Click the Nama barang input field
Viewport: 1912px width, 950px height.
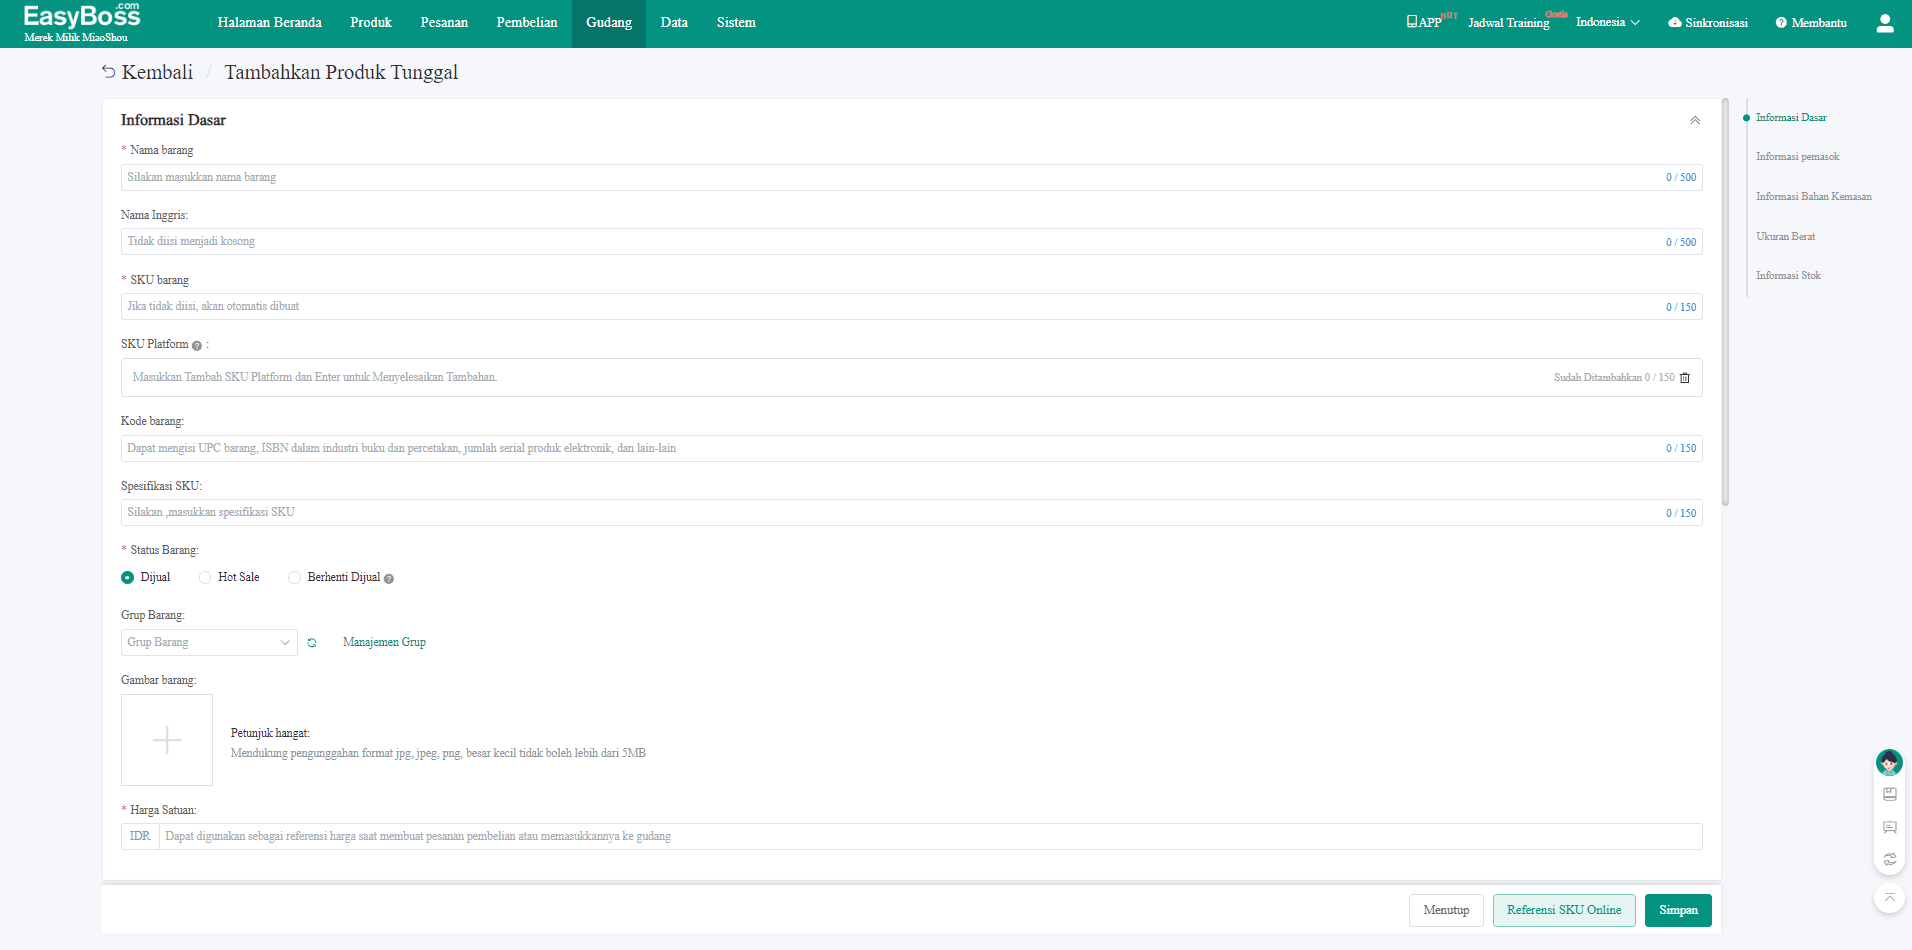point(911,177)
